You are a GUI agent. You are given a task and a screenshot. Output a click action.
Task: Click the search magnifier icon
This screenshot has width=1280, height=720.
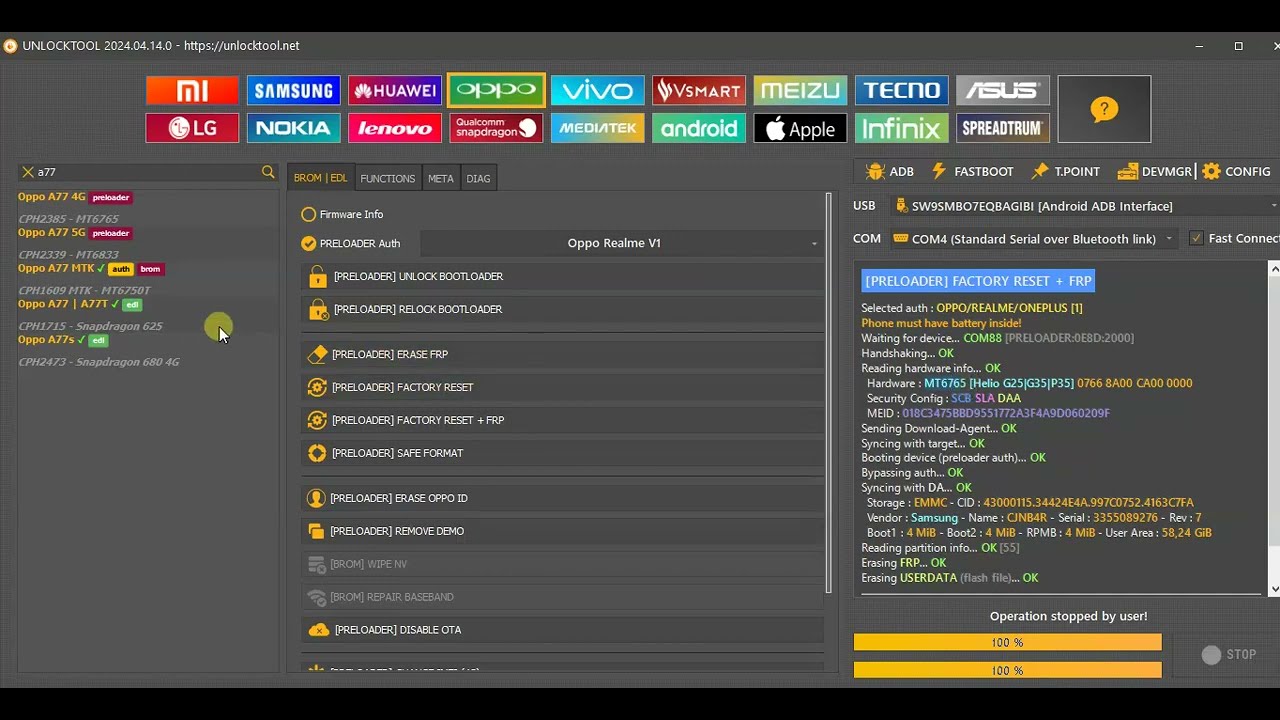coord(268,172)
